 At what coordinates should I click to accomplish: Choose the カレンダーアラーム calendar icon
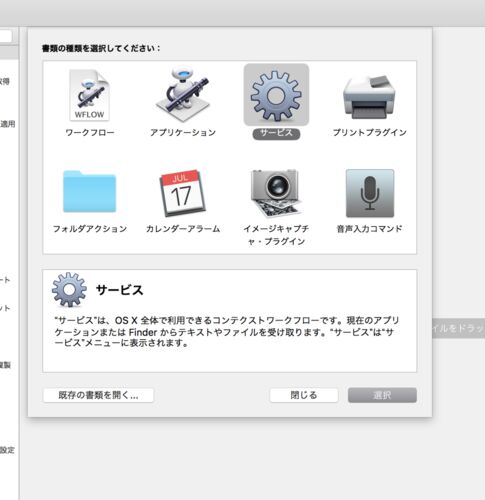[183, 193]
